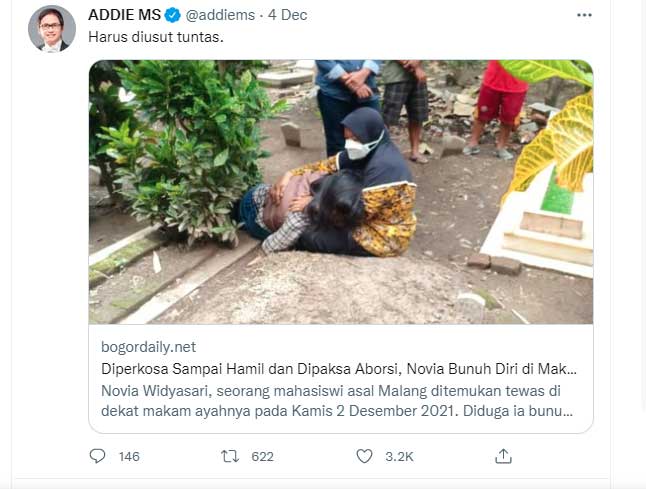Open ADDIE MS profile avatar
Screen dimensions: 646x489
pos(51,29)
